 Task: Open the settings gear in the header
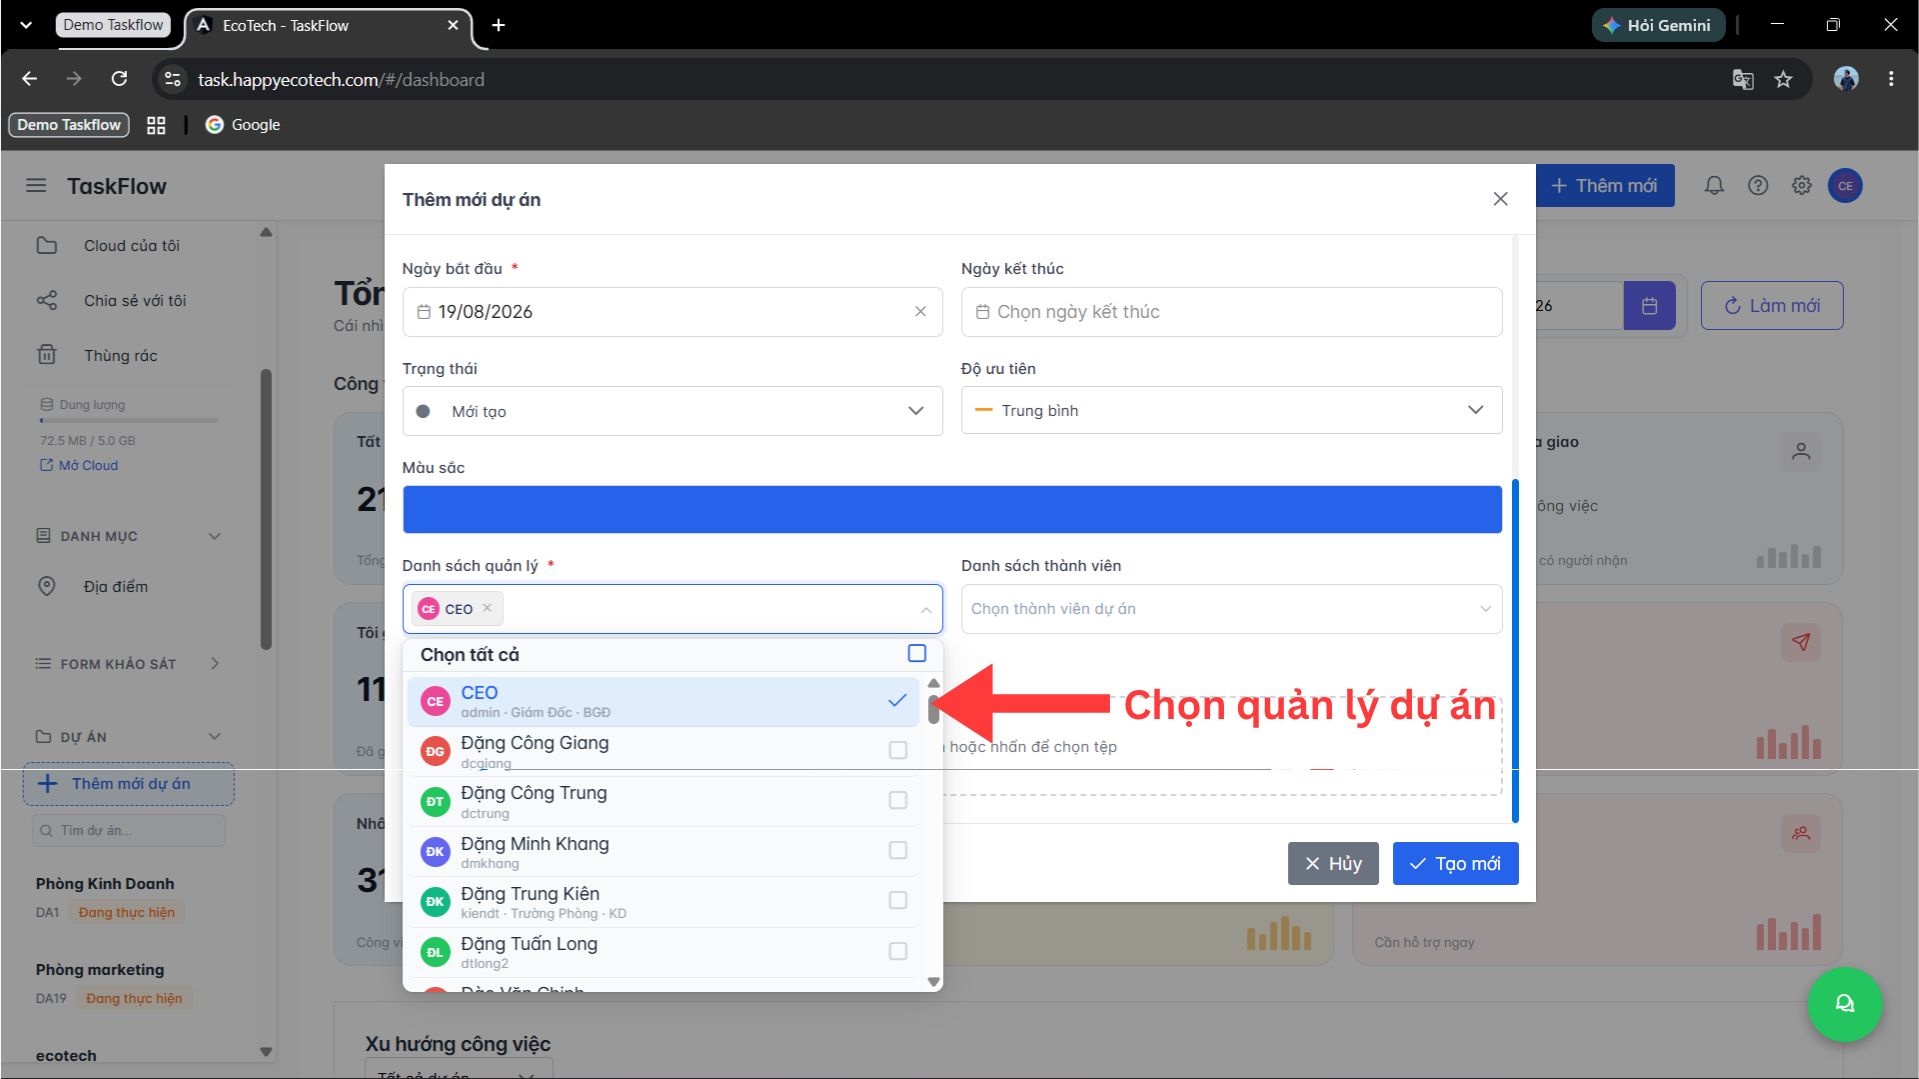(1801, 186)
